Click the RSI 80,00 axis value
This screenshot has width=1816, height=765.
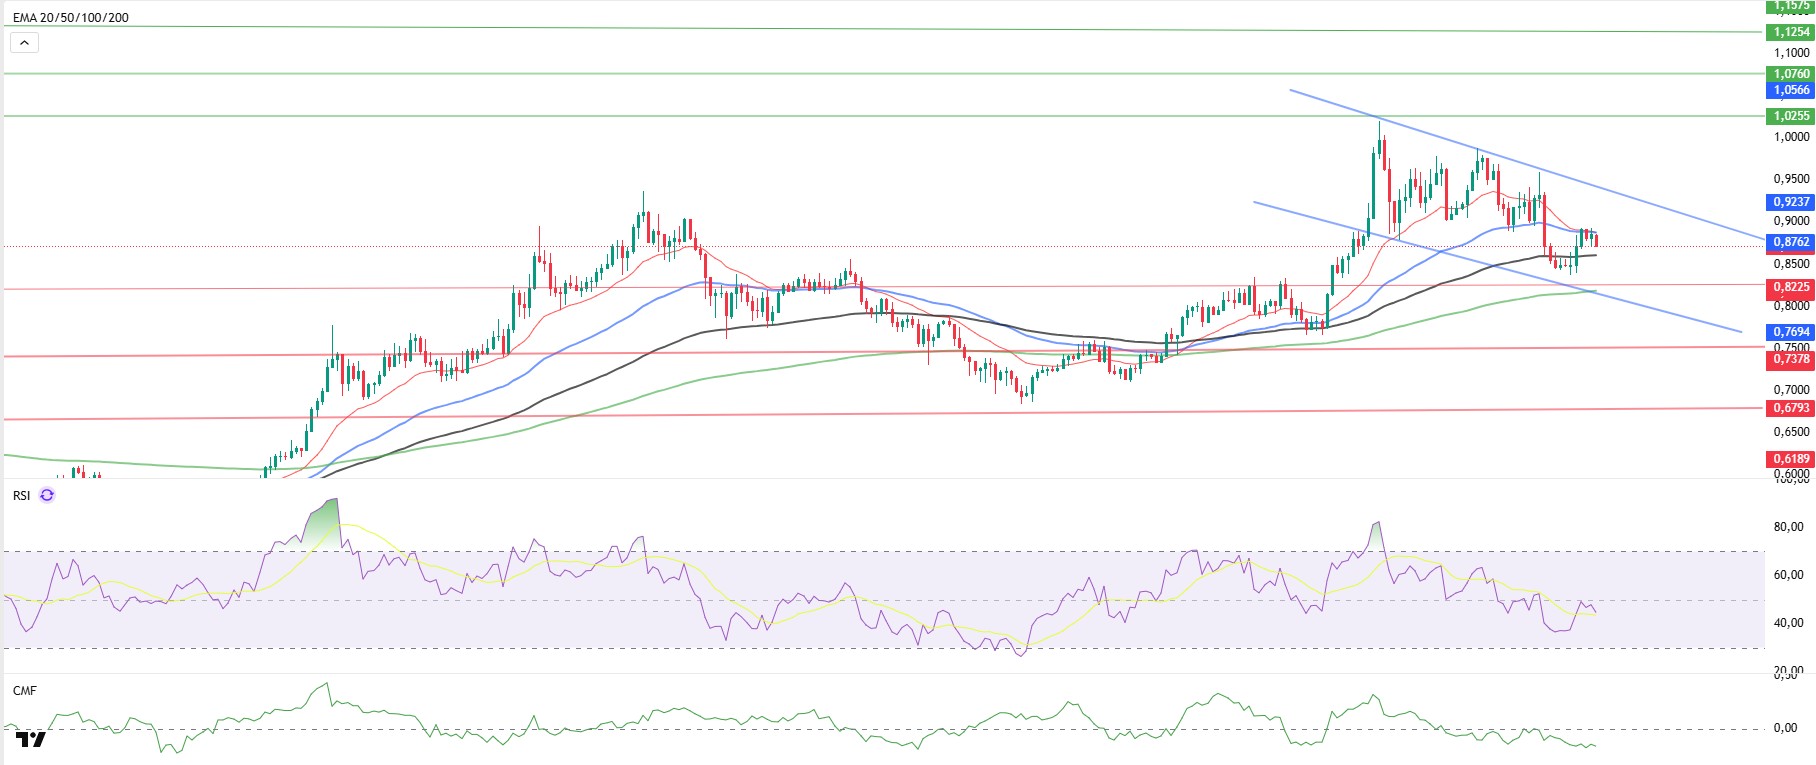click(x=1788, y=527)
